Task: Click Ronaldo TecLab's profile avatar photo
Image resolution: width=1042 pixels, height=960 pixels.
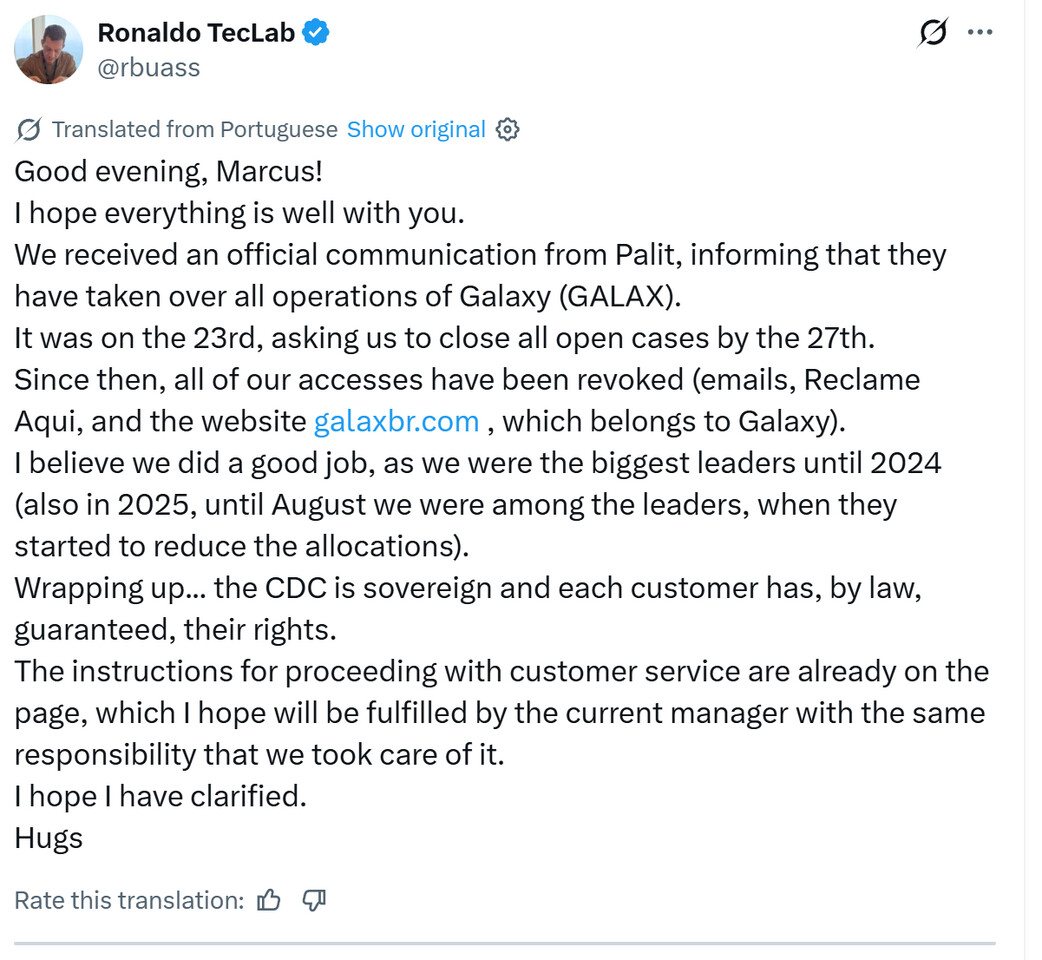Action: pyautogui.click(x=49, y=49)
